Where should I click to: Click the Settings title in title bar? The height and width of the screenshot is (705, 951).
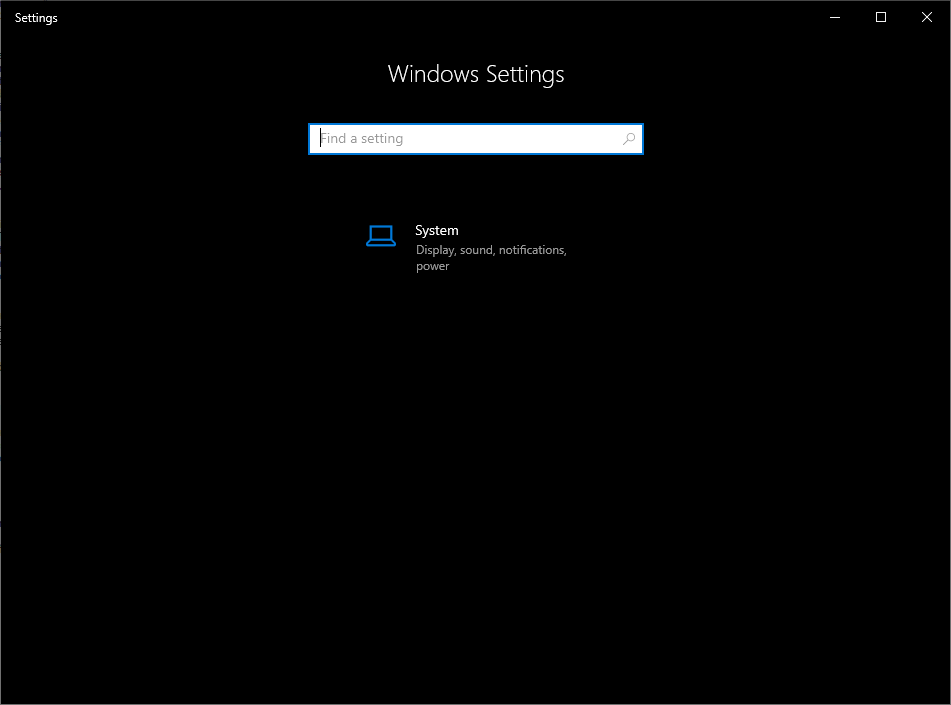click(x=36, y=18)
